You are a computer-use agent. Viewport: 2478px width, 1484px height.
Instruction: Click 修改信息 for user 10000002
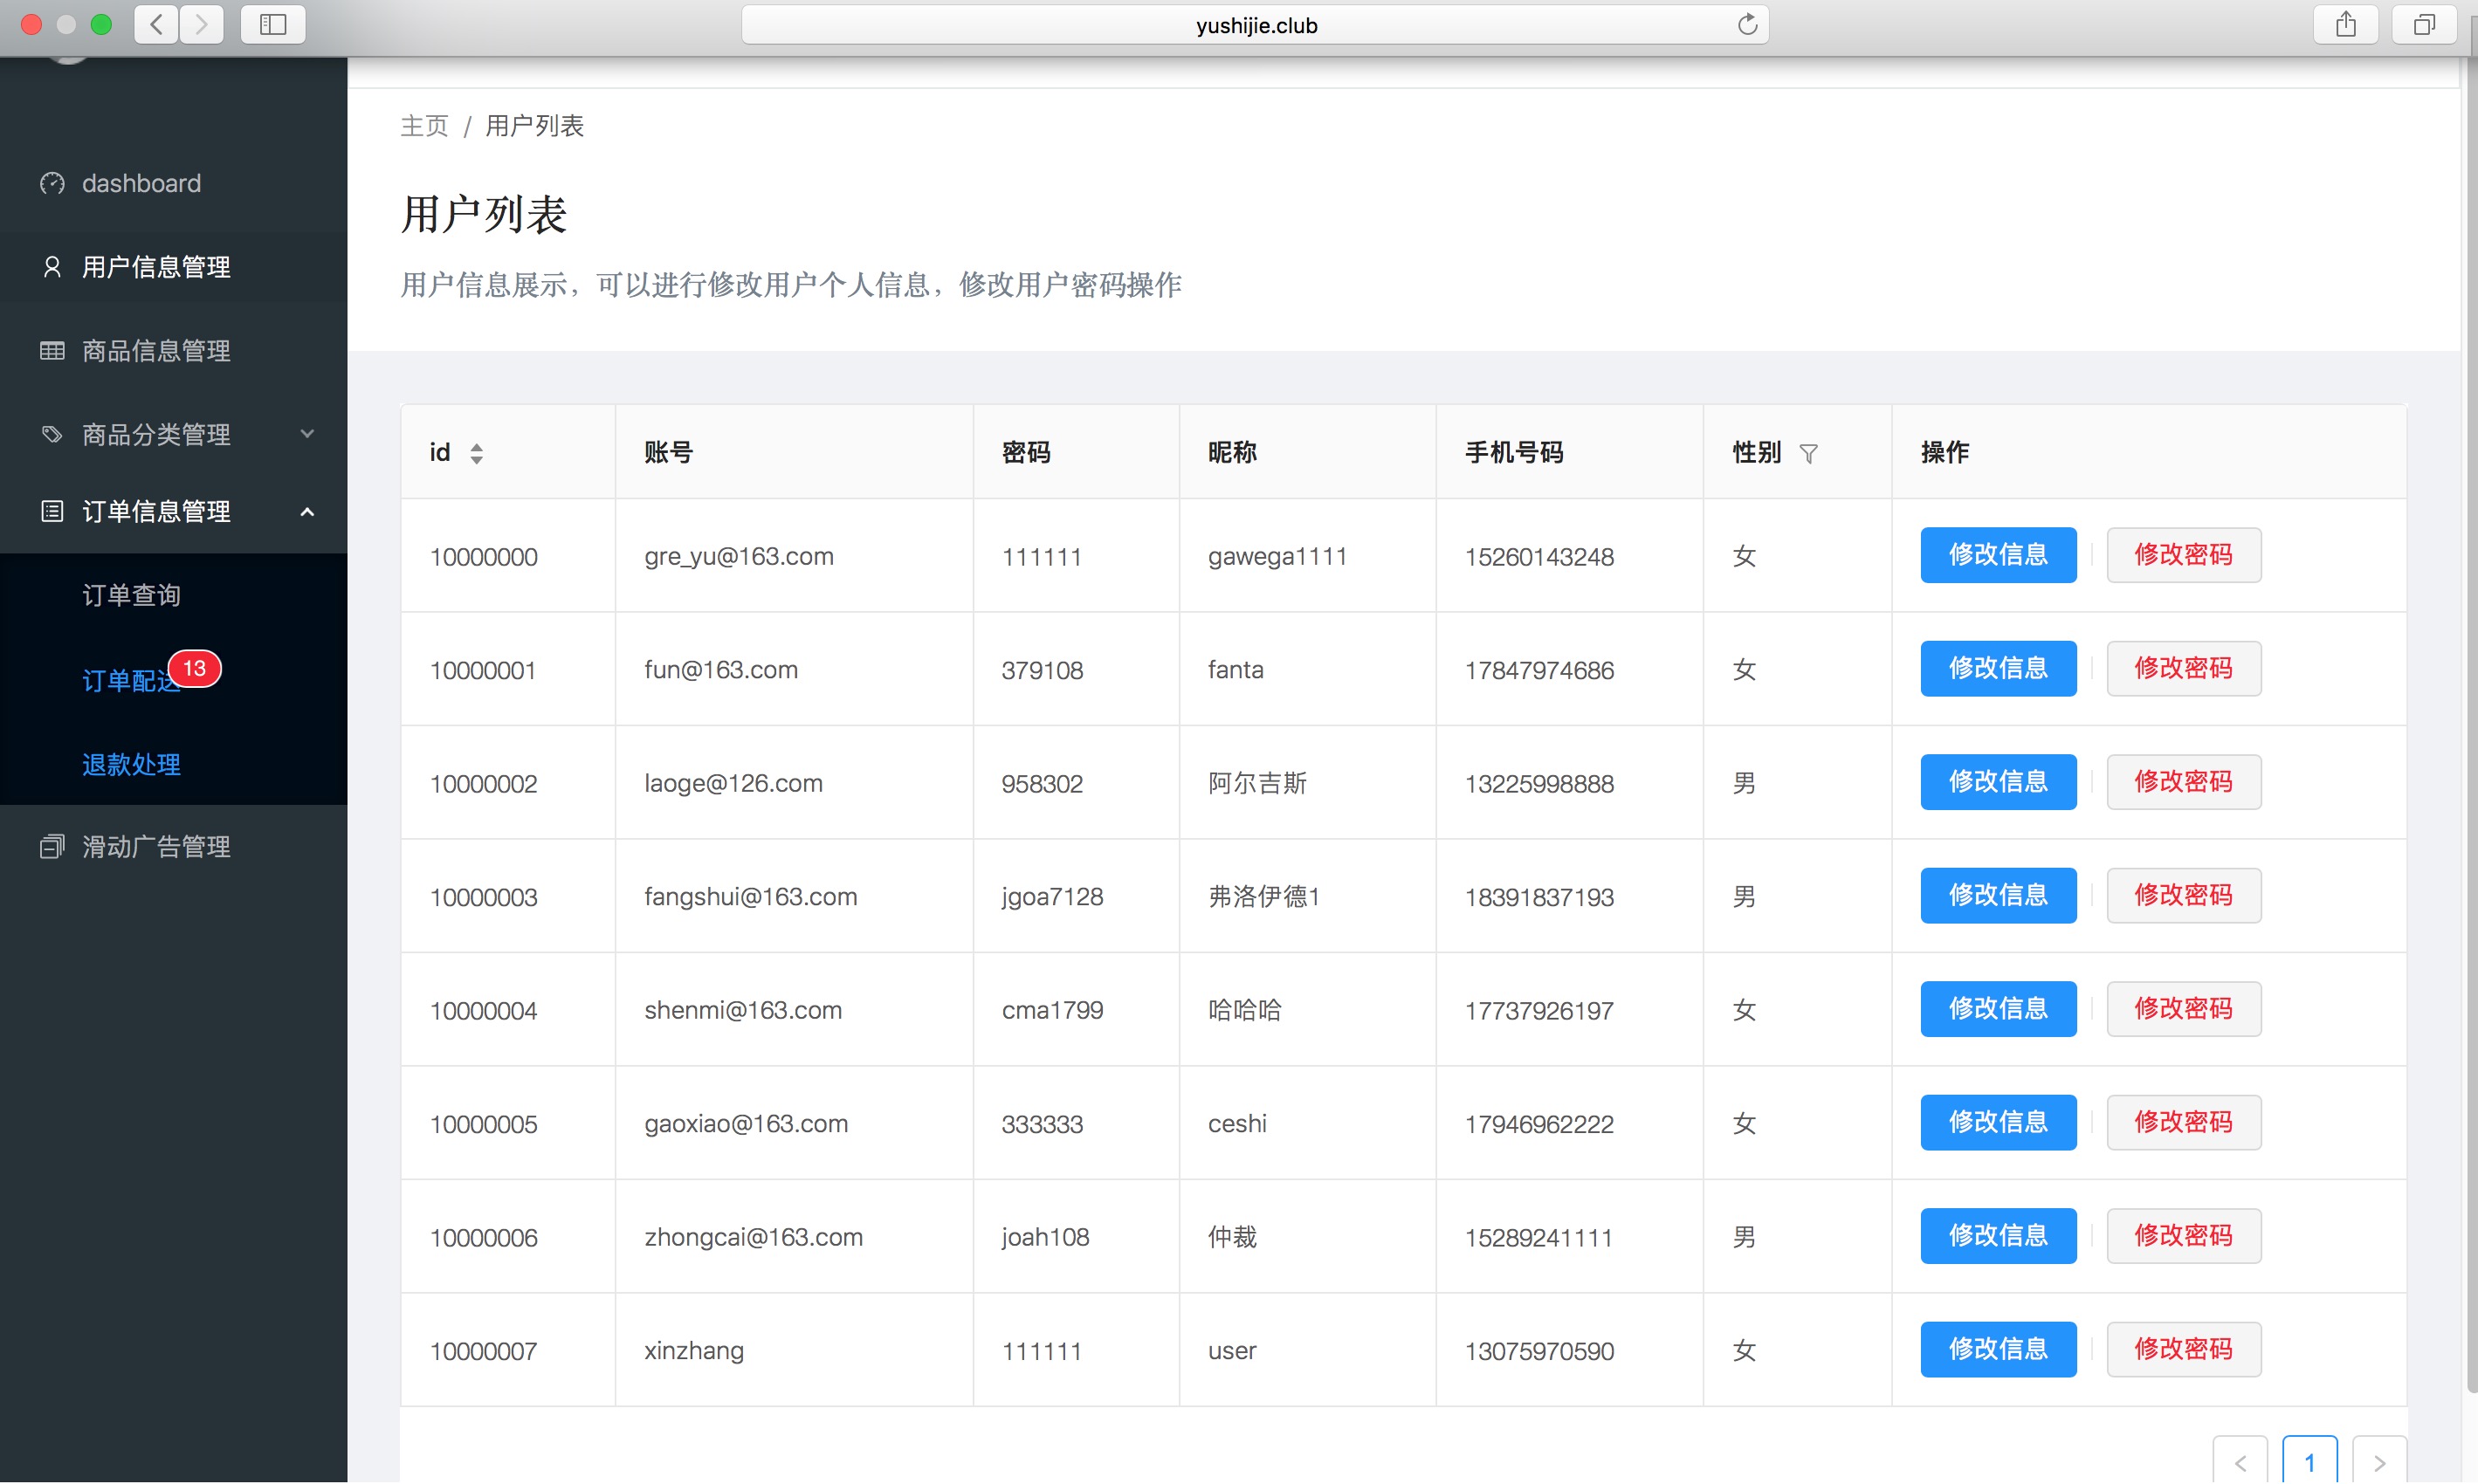click(1997, 782)
